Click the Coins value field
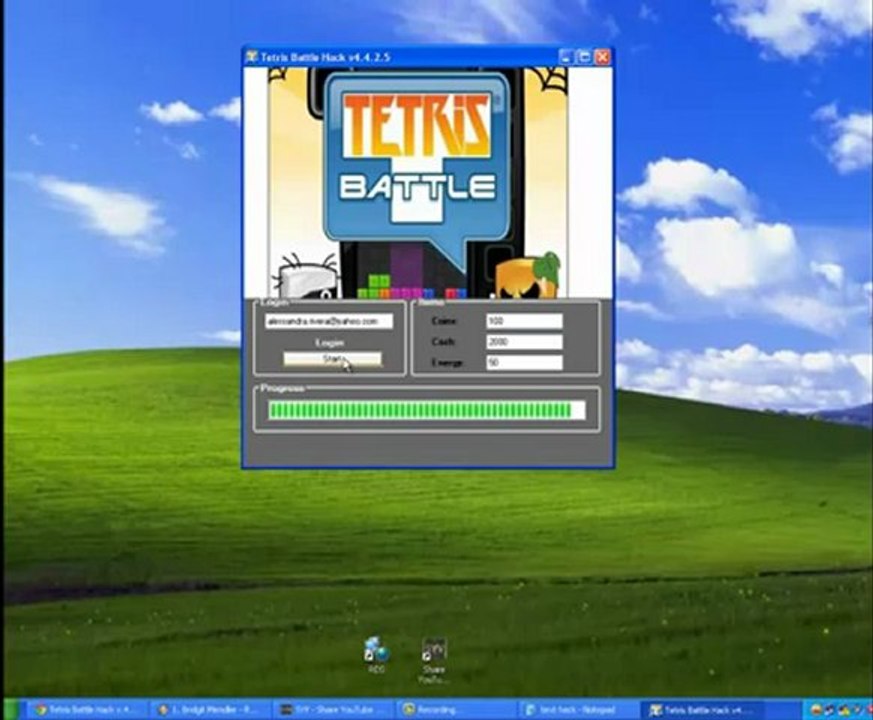The image size is (873, 720). click(x=524, y=321)
